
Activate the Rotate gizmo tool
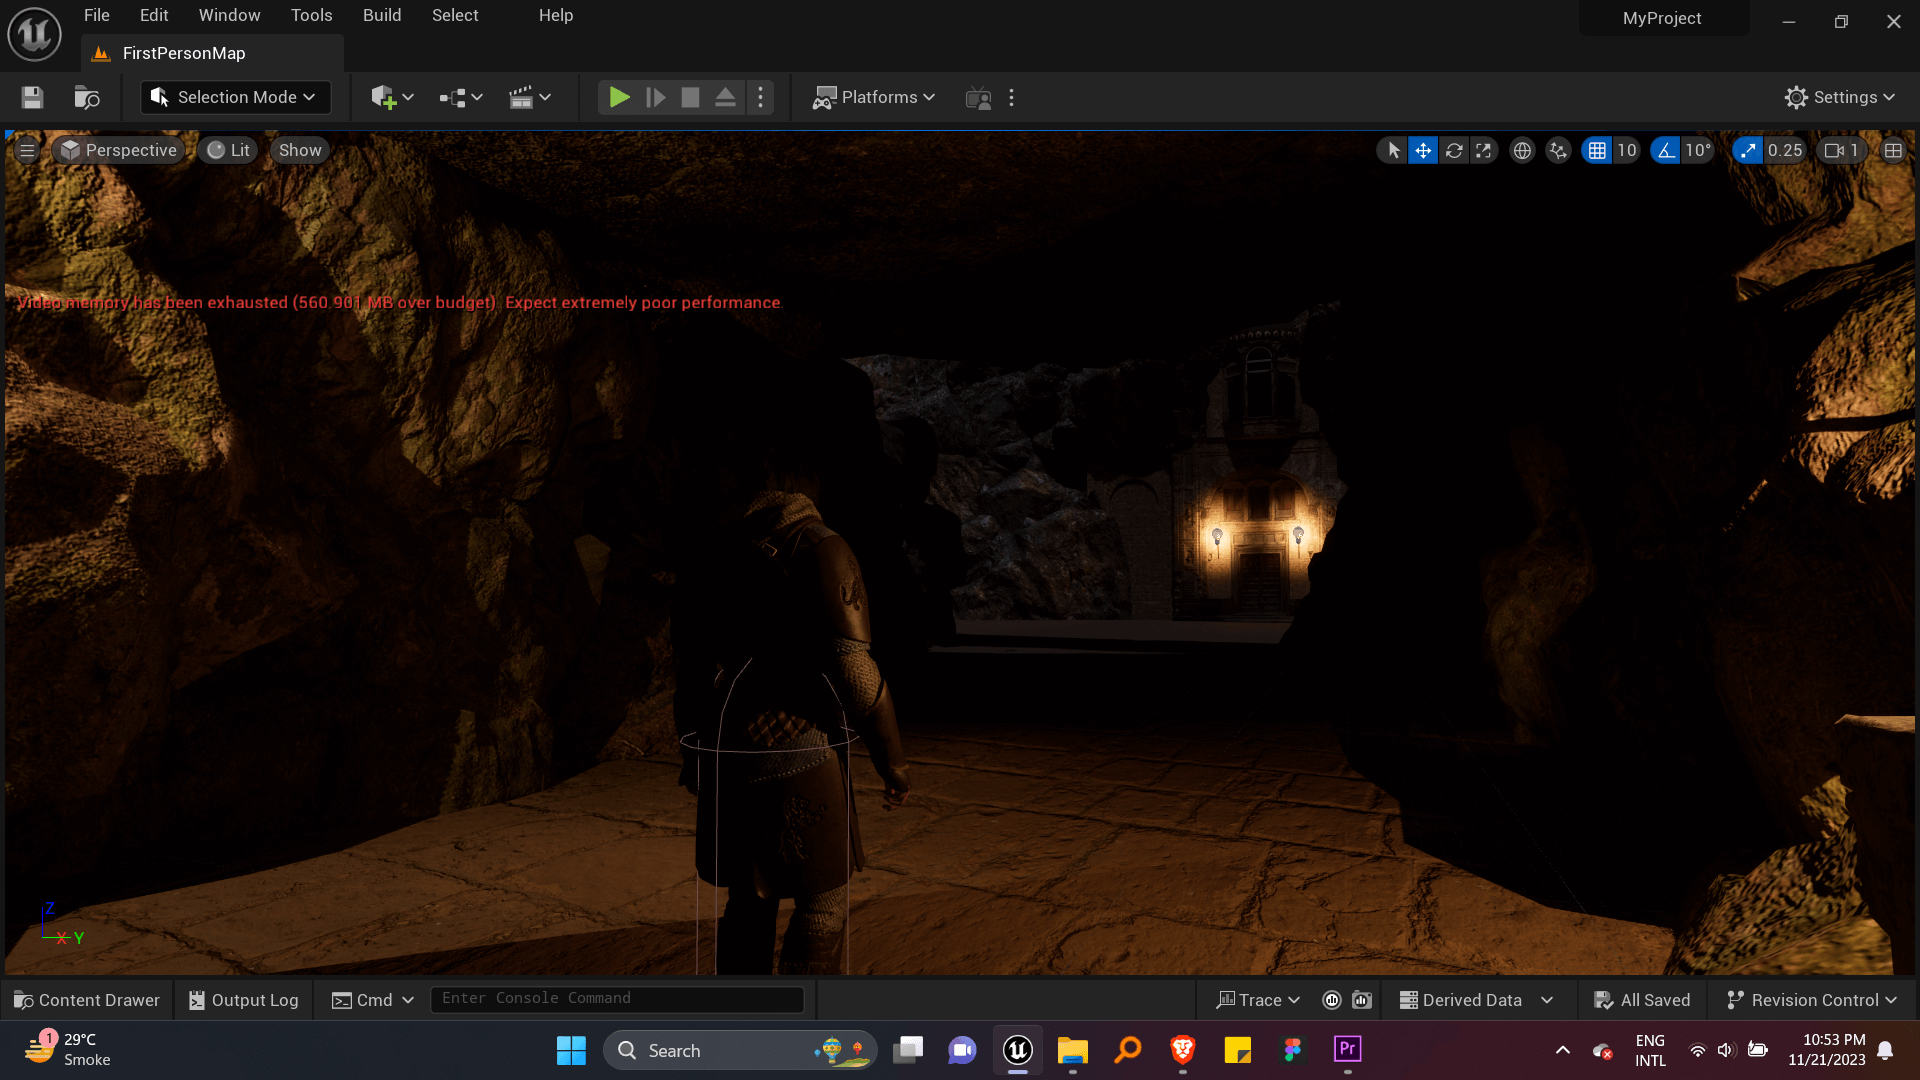point(1454,150)
